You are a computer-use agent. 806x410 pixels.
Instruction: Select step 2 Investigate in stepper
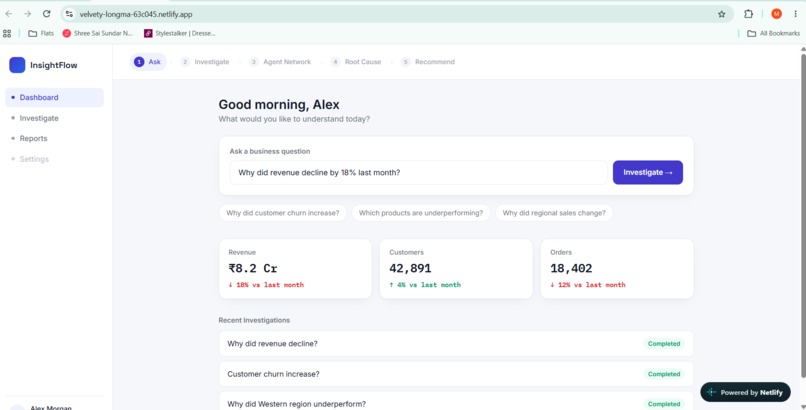(x=205, y=62)
